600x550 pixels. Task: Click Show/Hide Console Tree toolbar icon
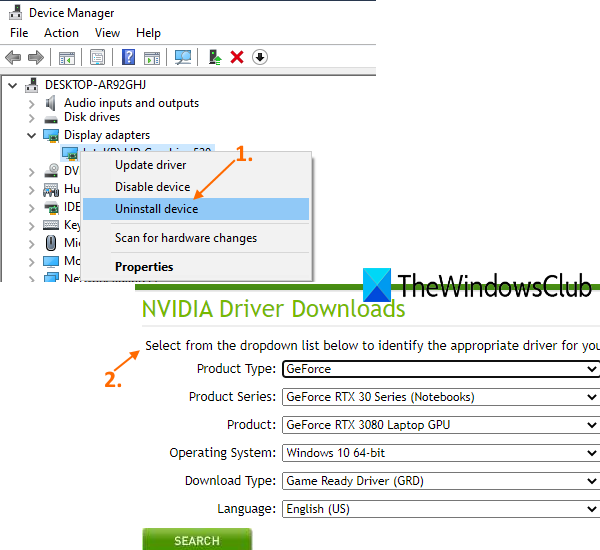tap(67, 58)
